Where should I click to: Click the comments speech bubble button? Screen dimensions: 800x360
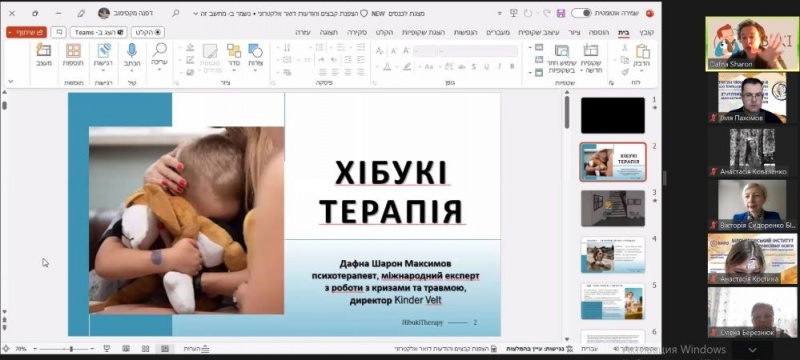click(x=59, y=32)
